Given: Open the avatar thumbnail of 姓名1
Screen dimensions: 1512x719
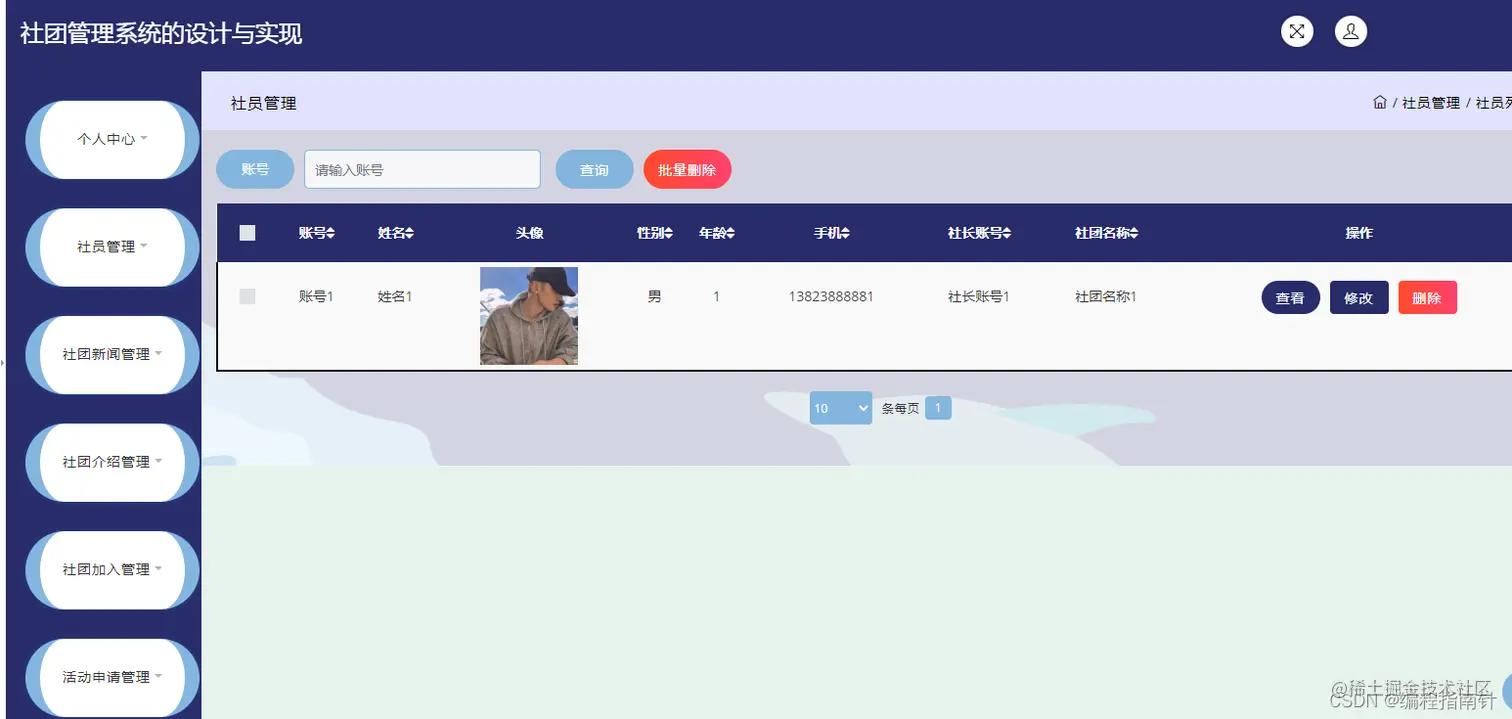Looking at the screenshot, I should tap(529, 316).
